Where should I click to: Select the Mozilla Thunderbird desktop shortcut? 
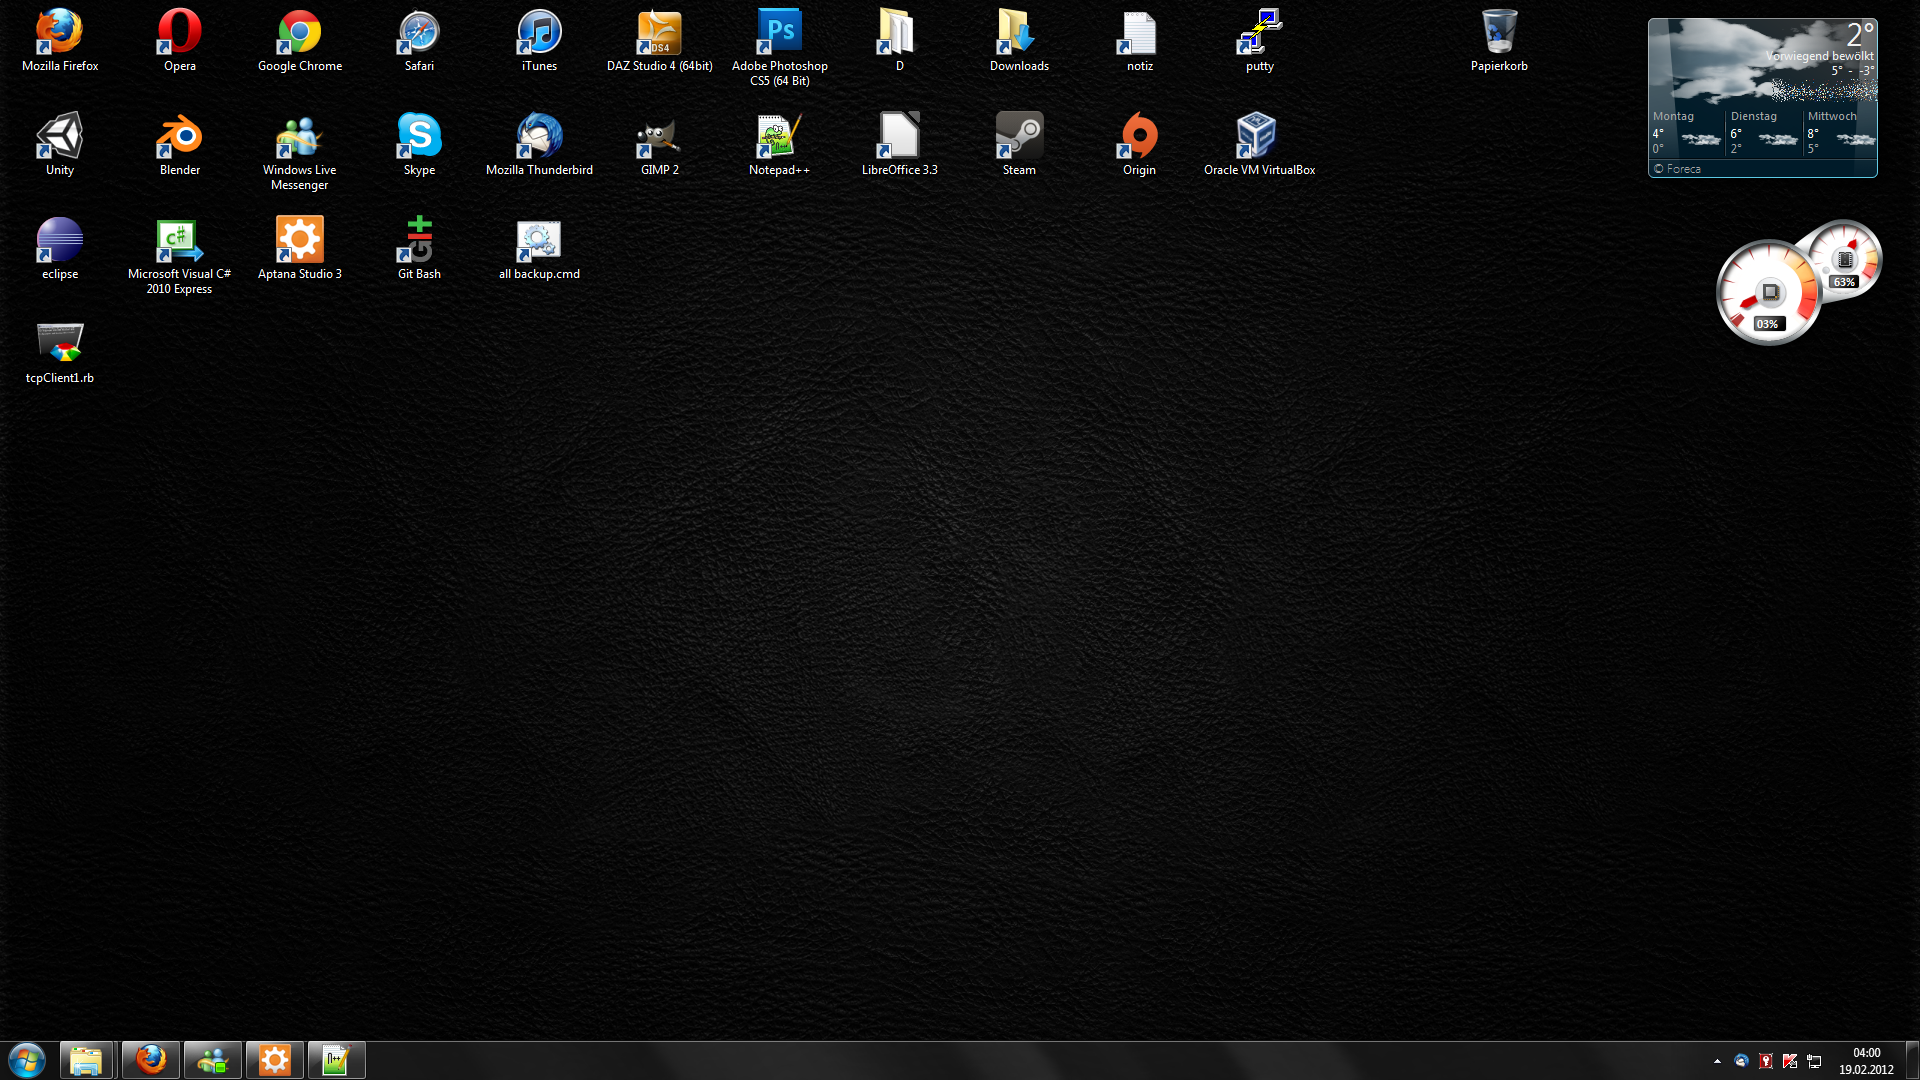click(x=539, y=145)
